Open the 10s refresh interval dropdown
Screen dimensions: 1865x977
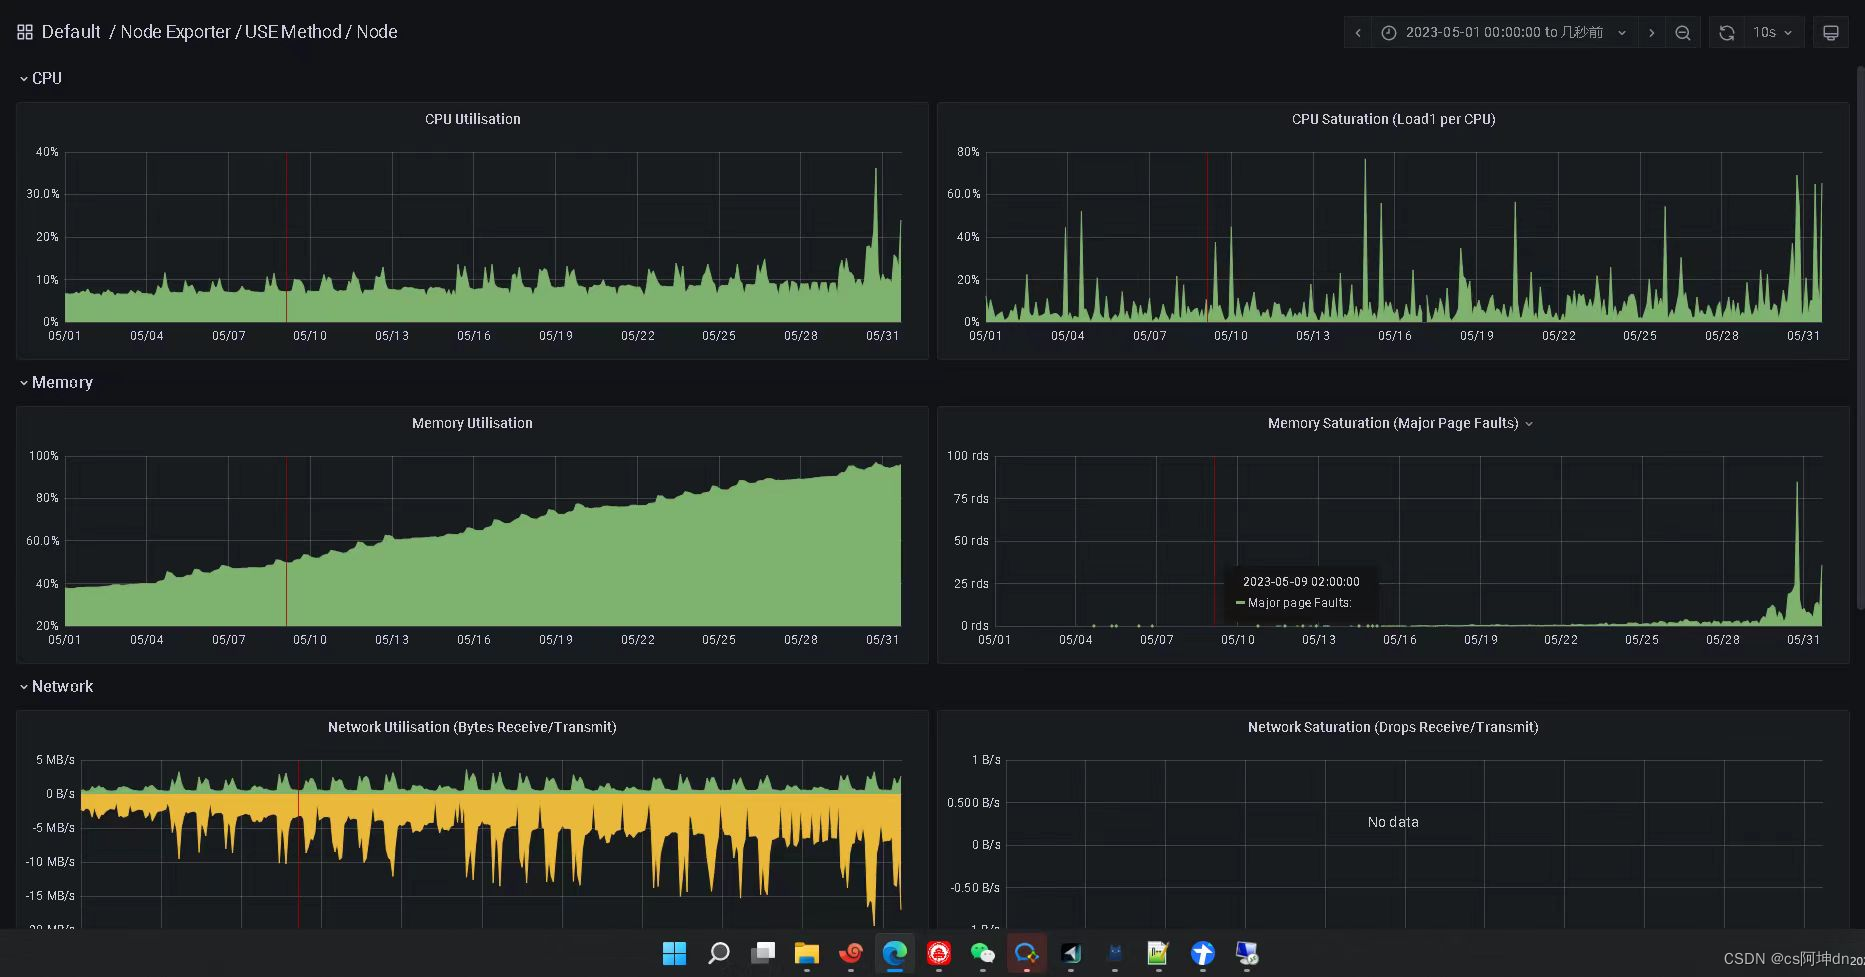tap(1772, 33)
